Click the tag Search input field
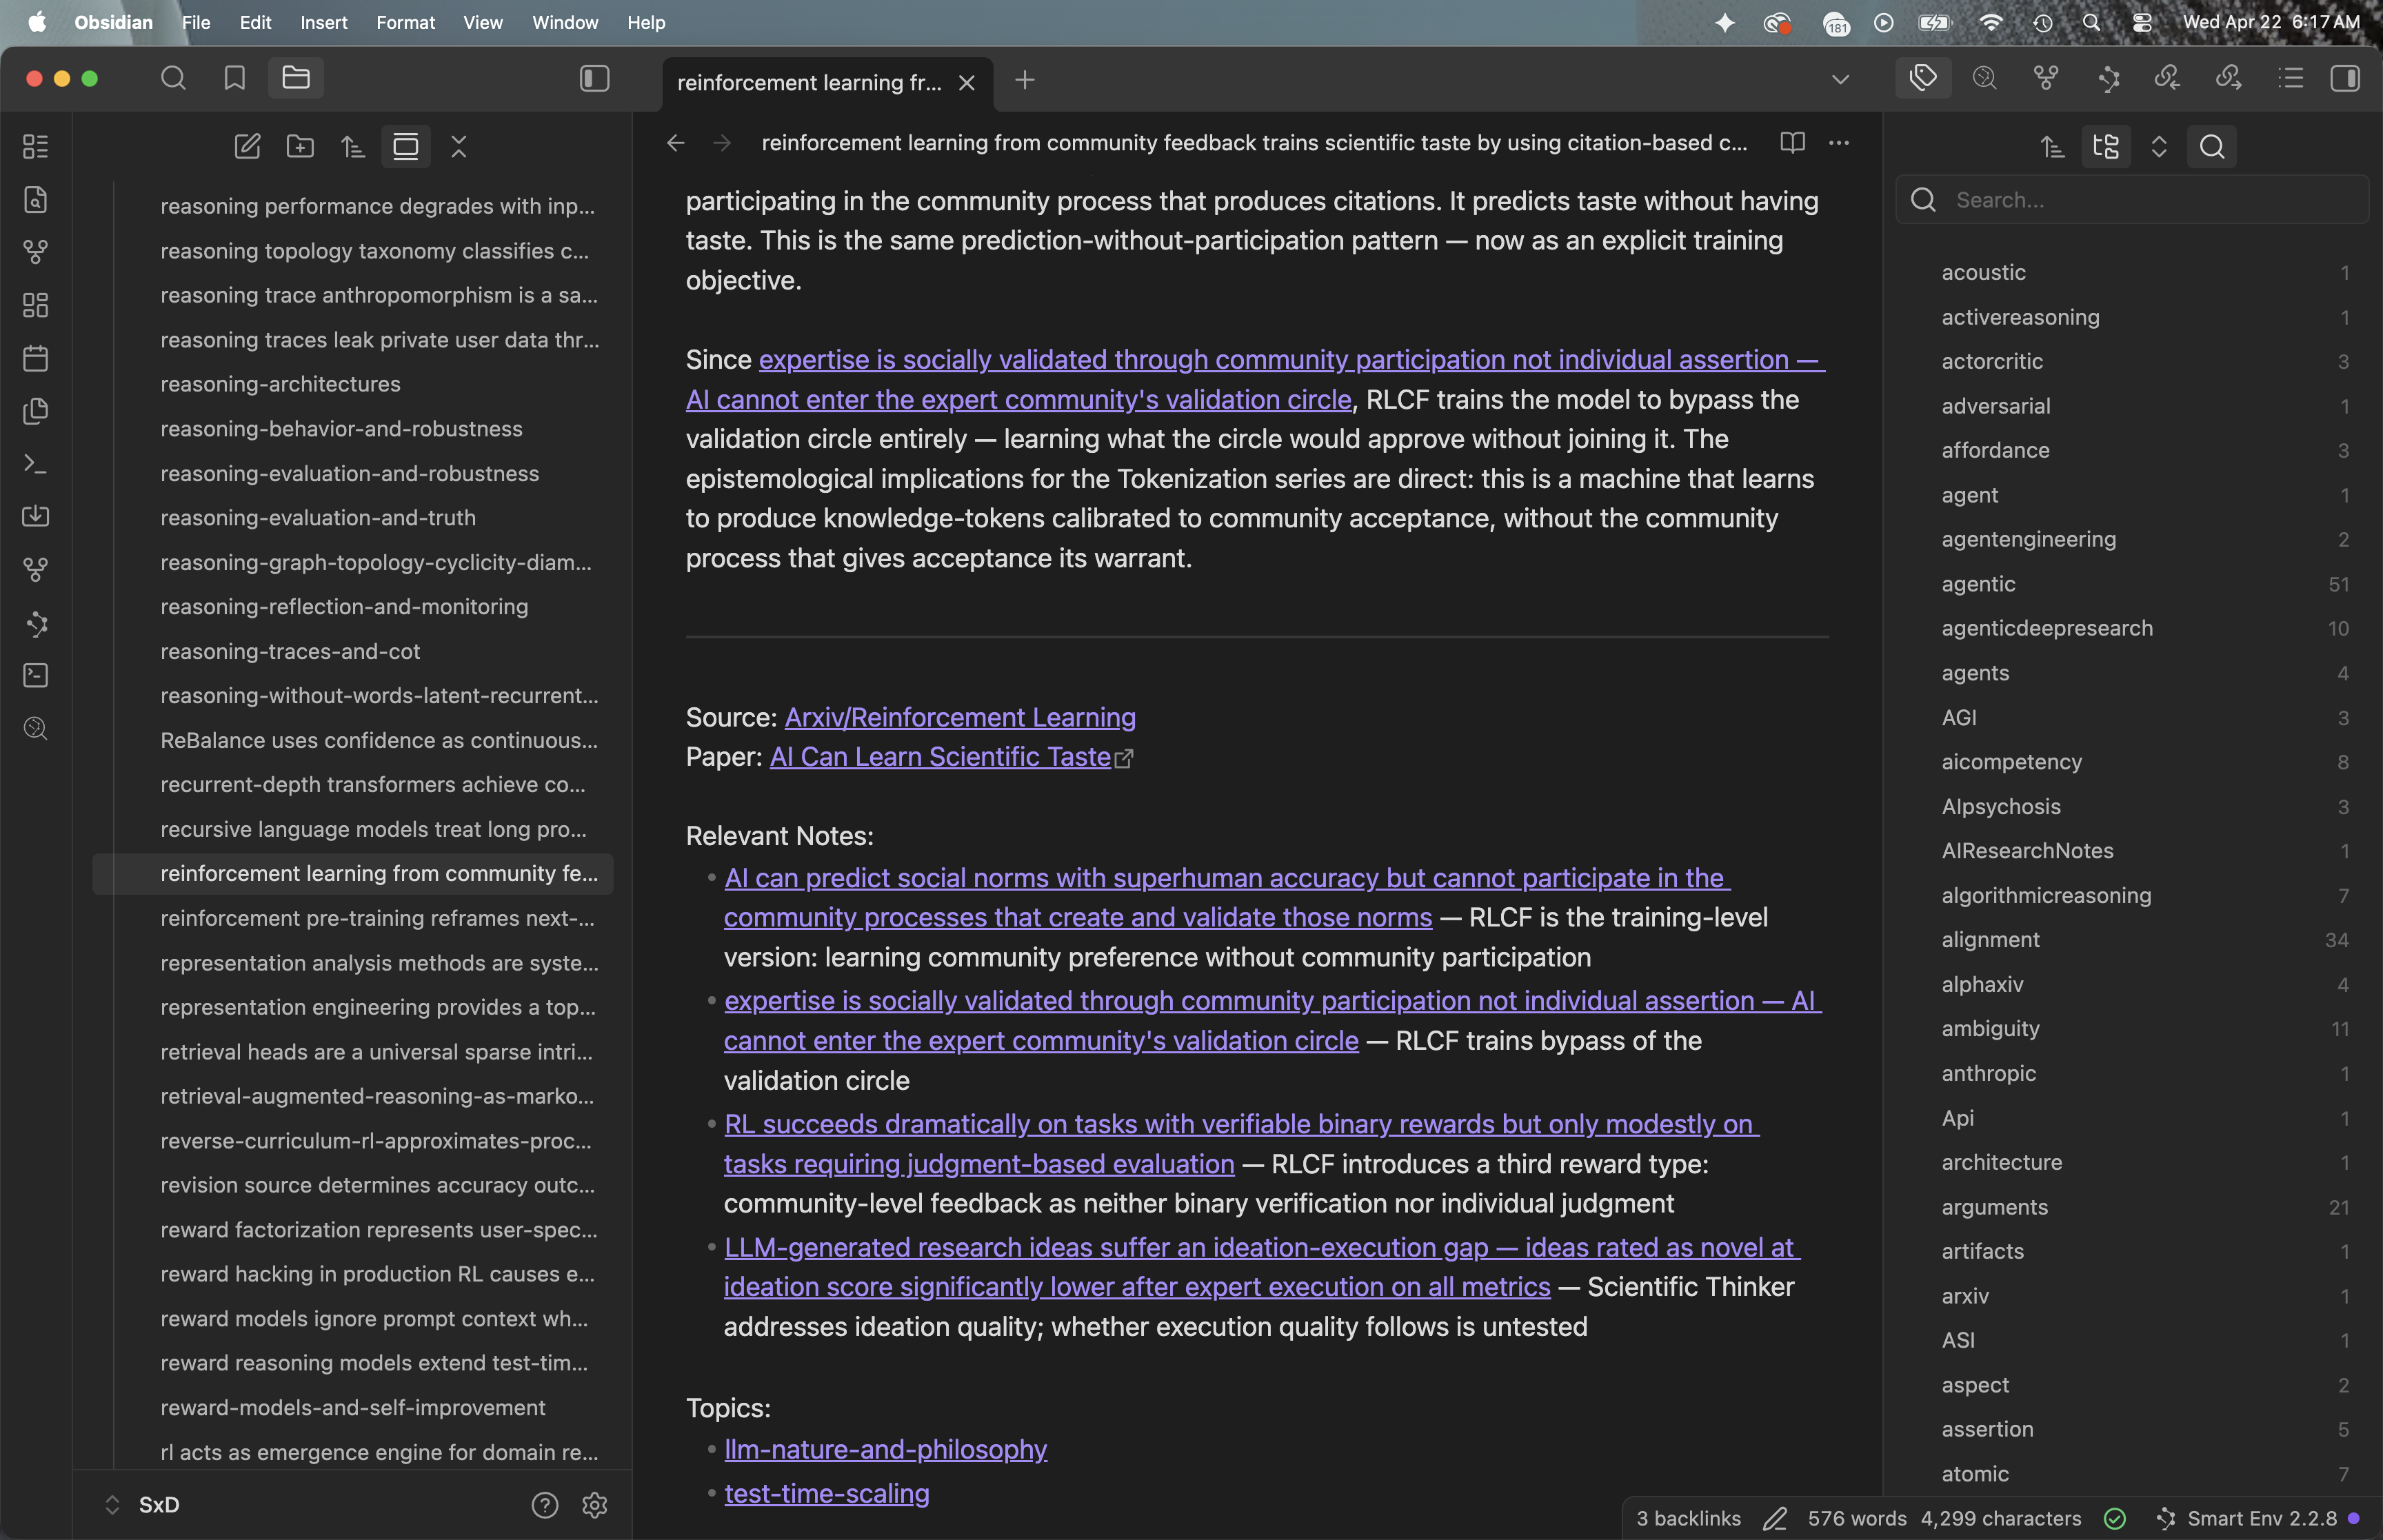The width and height of the screenshot is (2383, 1540). [x=2150, y=200]
